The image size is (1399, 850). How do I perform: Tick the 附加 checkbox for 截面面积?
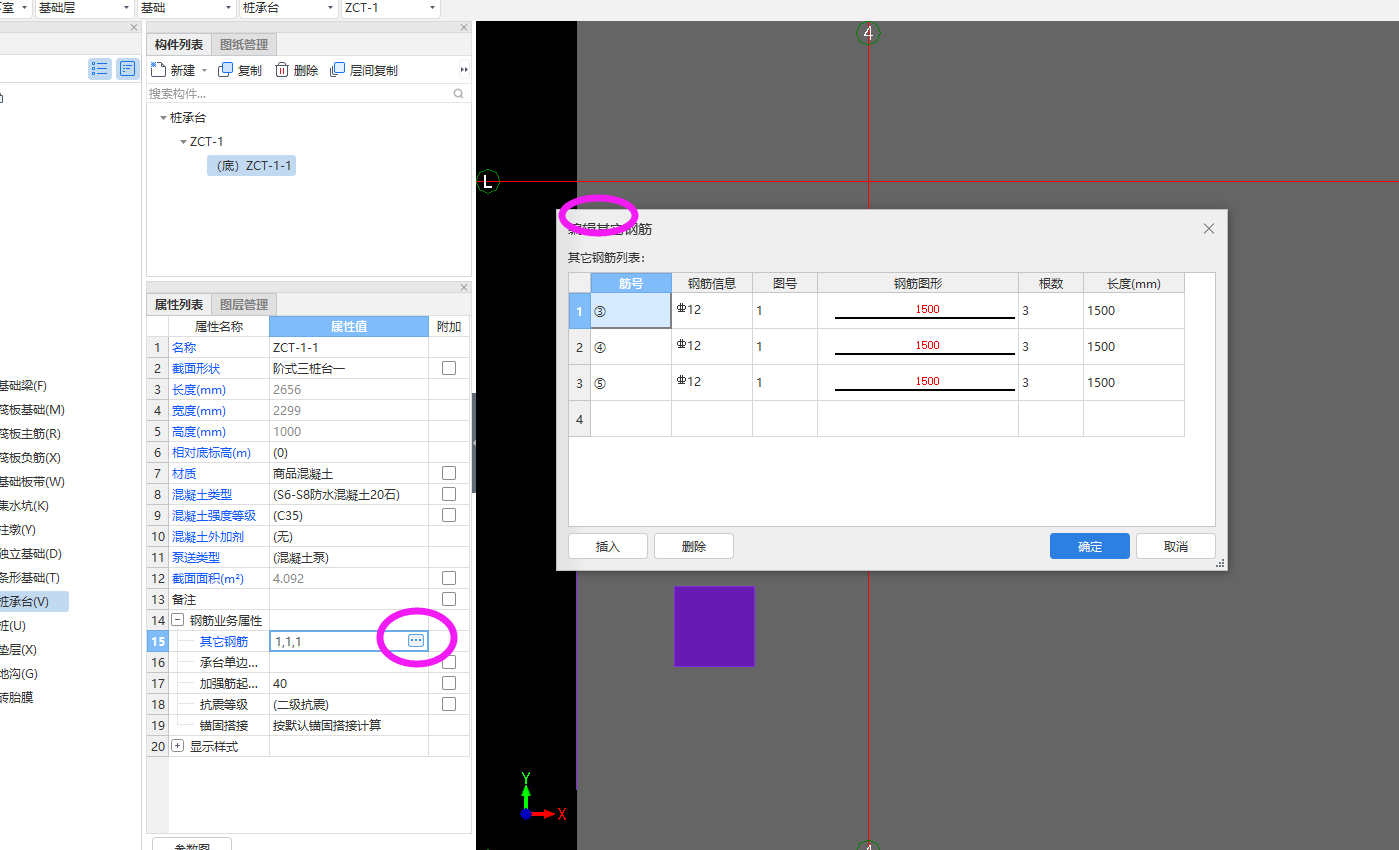tap(449, 578)
